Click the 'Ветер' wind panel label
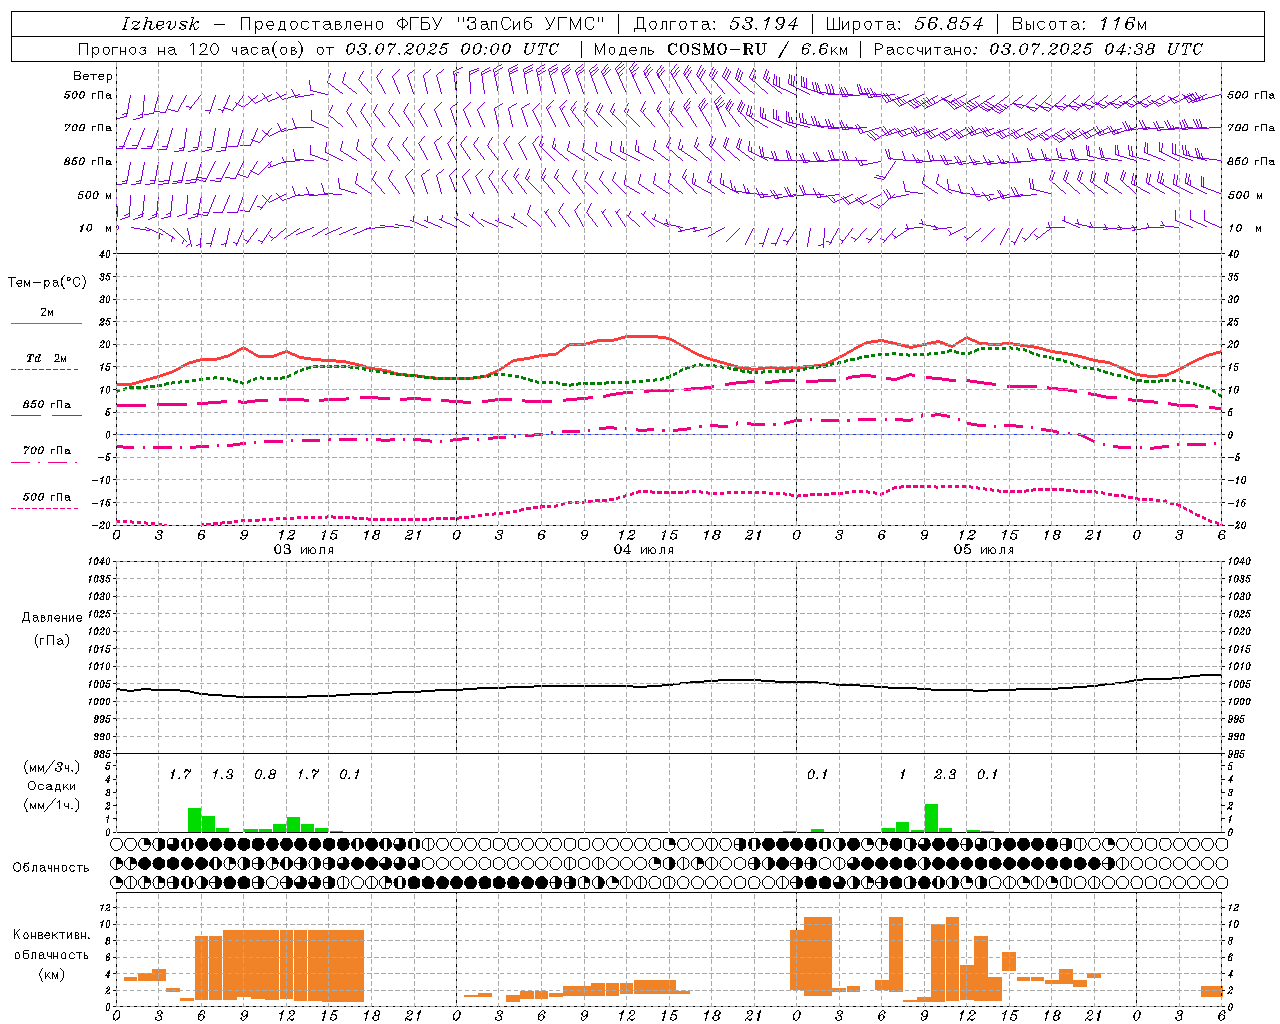1280x1024 pixels. tap(92, 76)
